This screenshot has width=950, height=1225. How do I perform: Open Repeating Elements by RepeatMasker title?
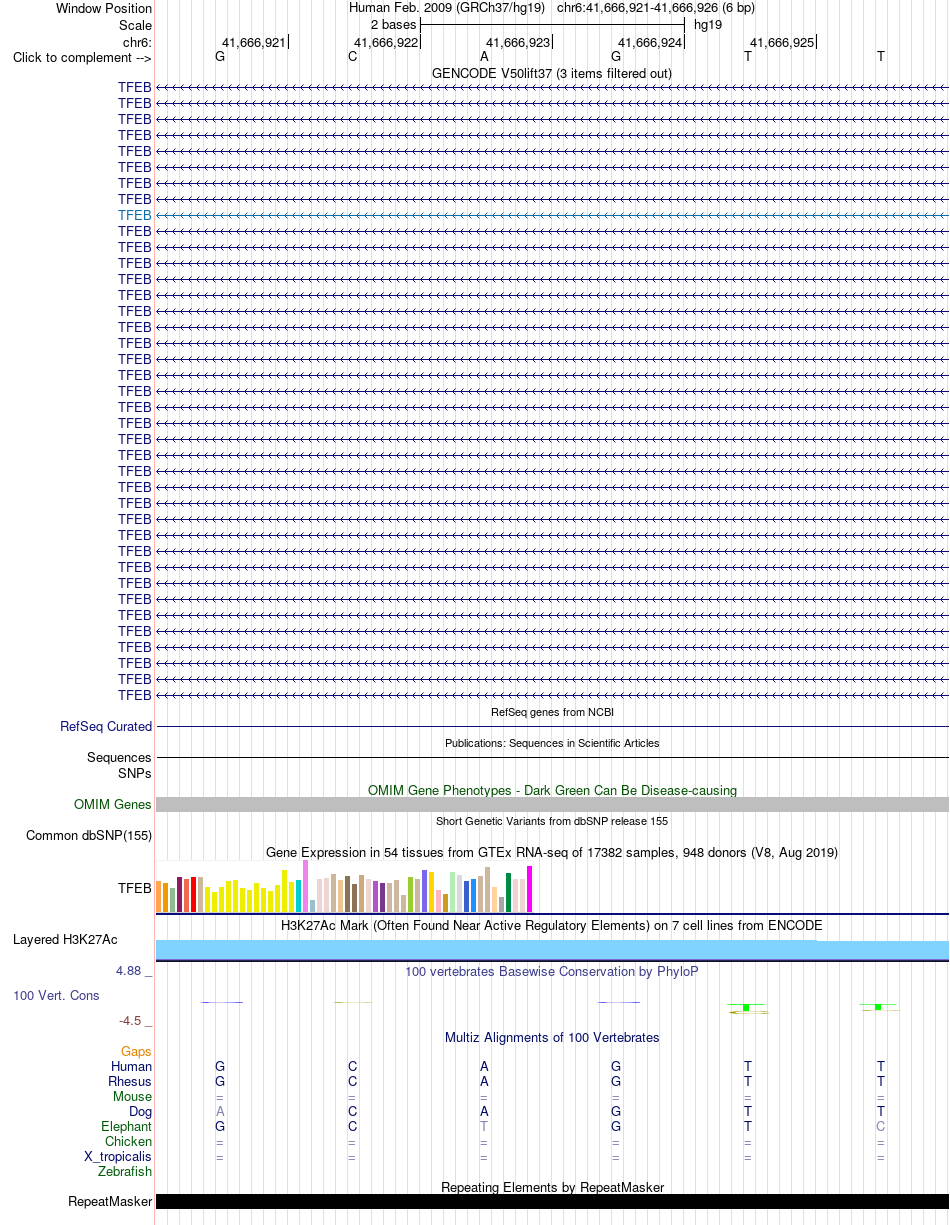[x=552, y=1187]
